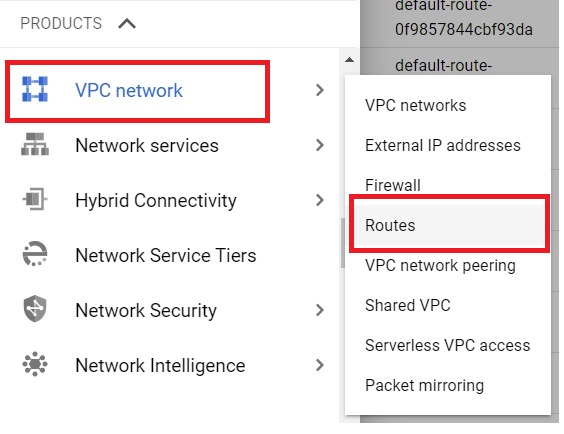Click the Network services hierarchy icon
564x434 pixels.
(x=35, y=144)
